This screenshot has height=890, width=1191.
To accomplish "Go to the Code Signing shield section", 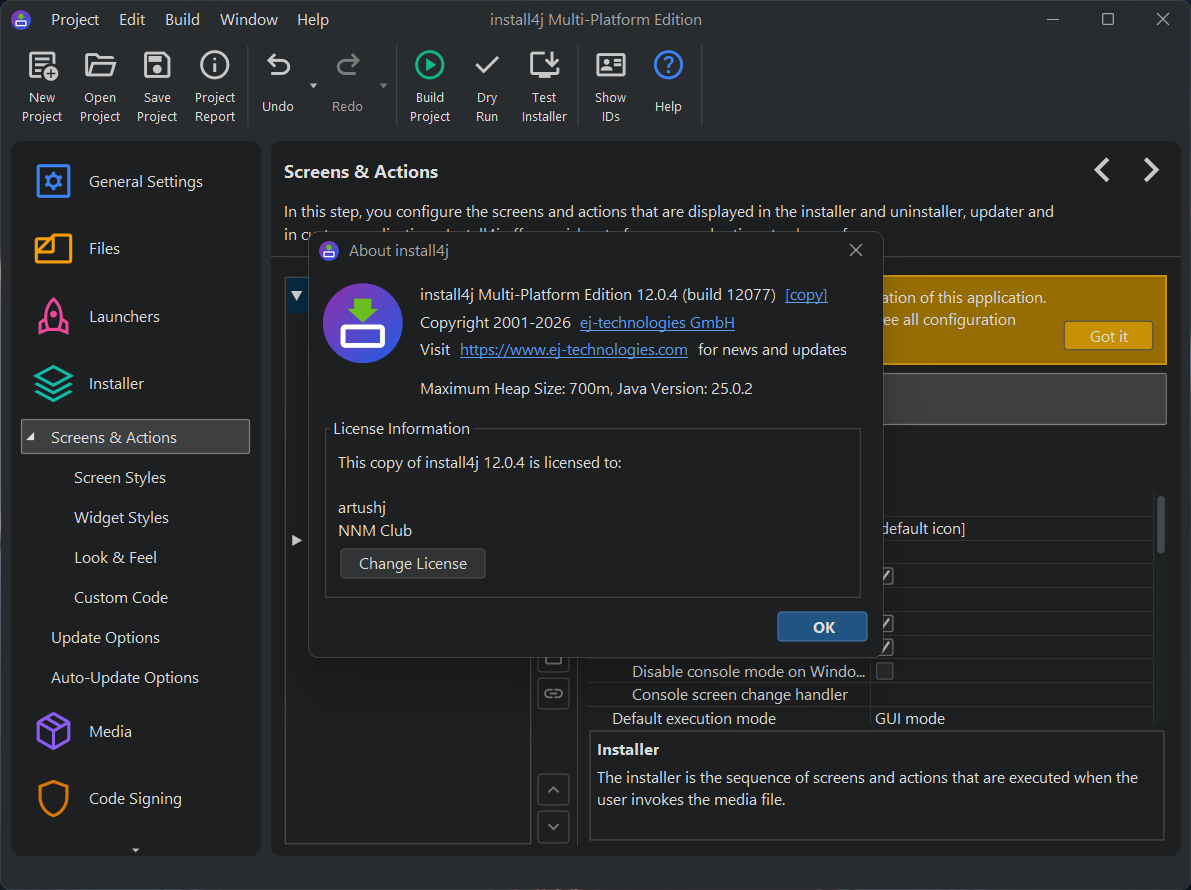I will point(53,798).
